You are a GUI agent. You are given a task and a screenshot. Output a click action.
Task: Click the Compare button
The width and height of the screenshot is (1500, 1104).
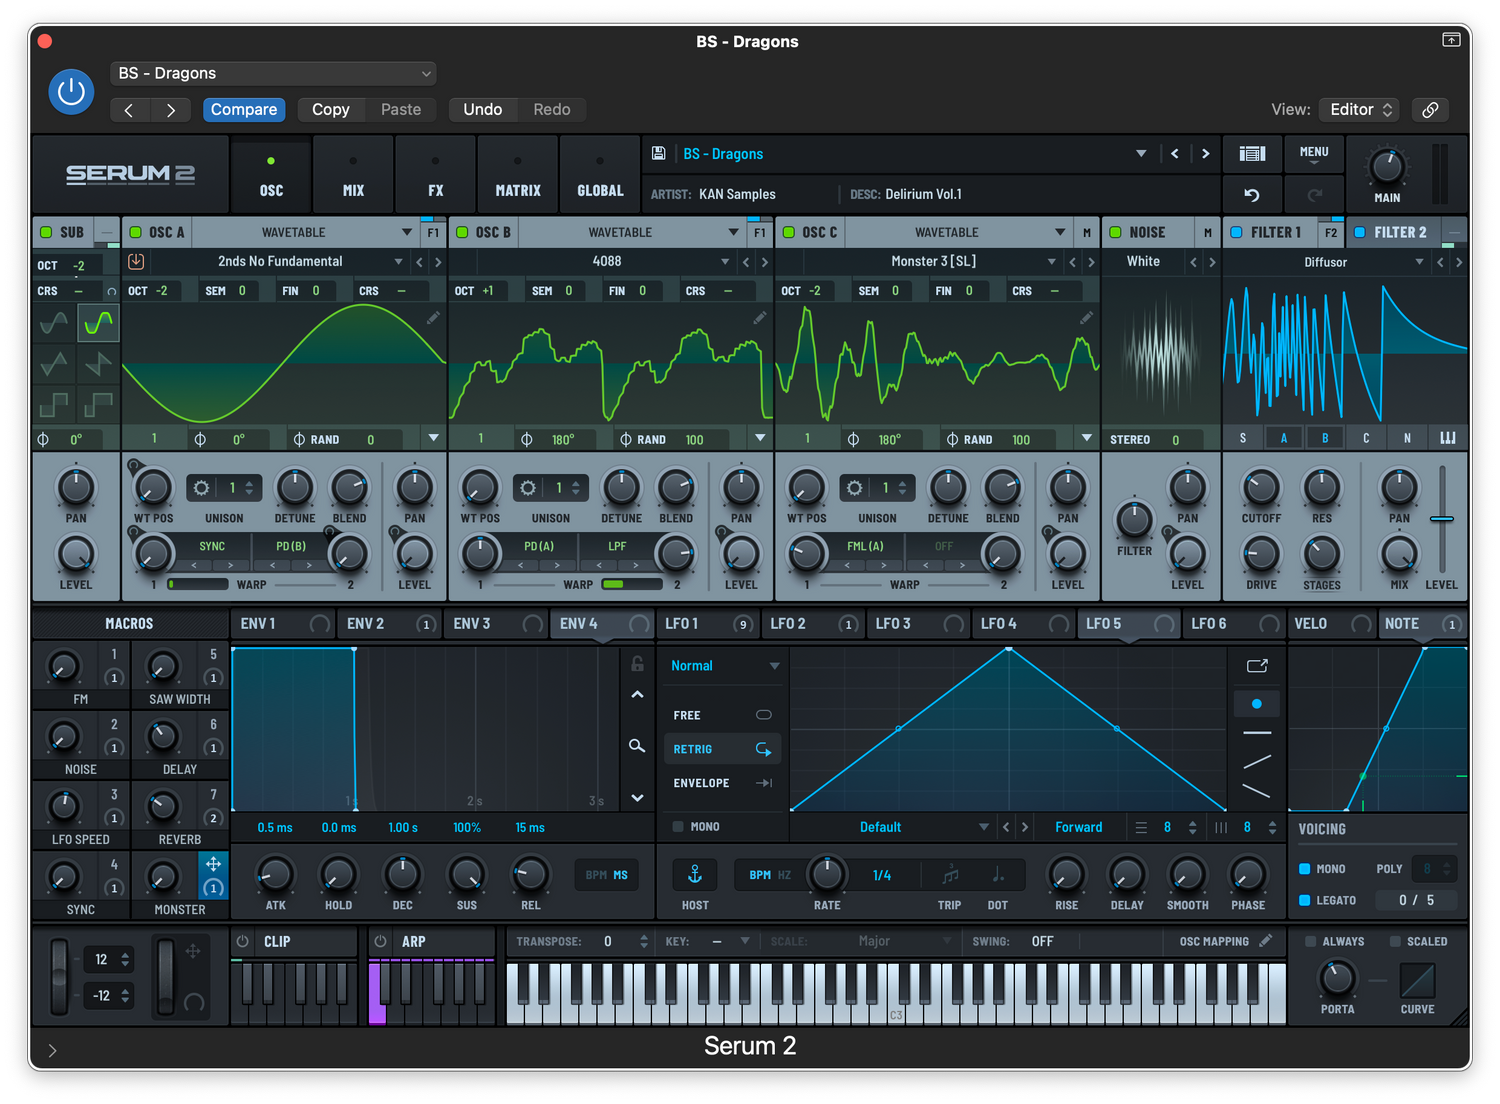point(244,110)
